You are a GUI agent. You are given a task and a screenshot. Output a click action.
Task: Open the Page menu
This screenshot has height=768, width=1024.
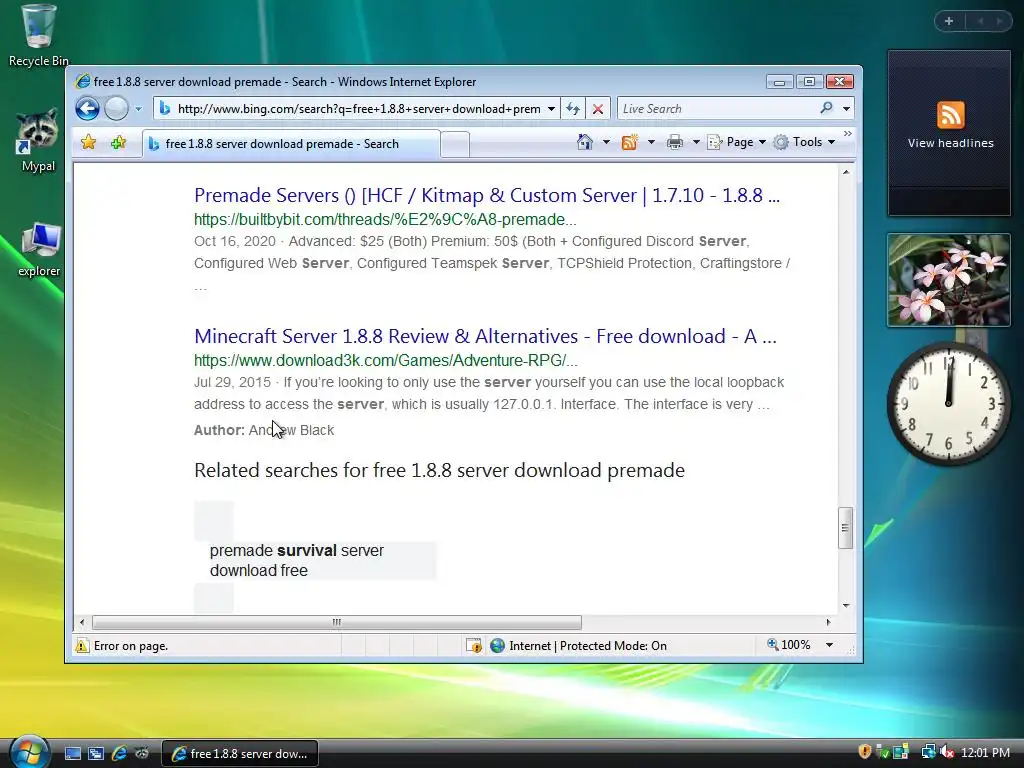tap(737, 142)
